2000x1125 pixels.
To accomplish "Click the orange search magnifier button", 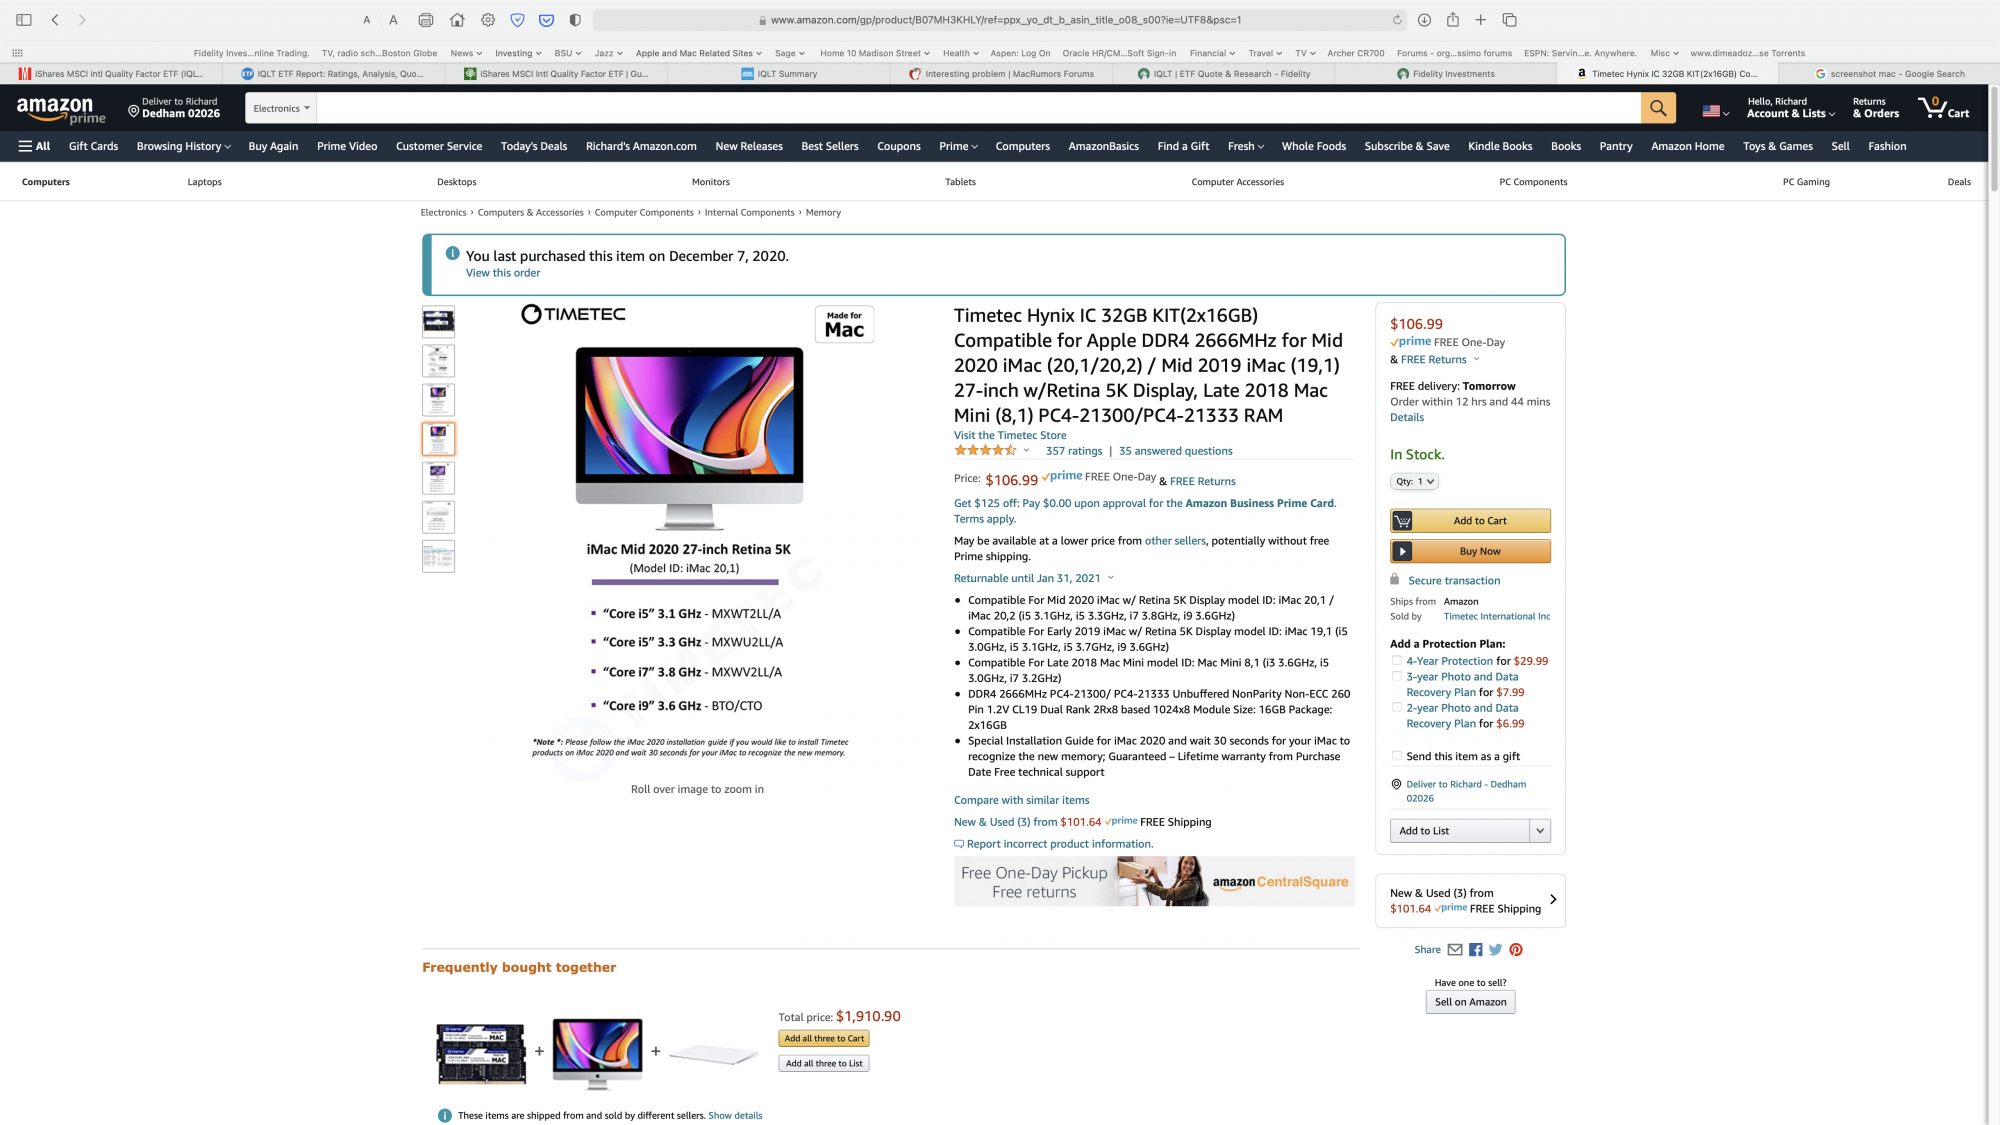I will 1657,108.
